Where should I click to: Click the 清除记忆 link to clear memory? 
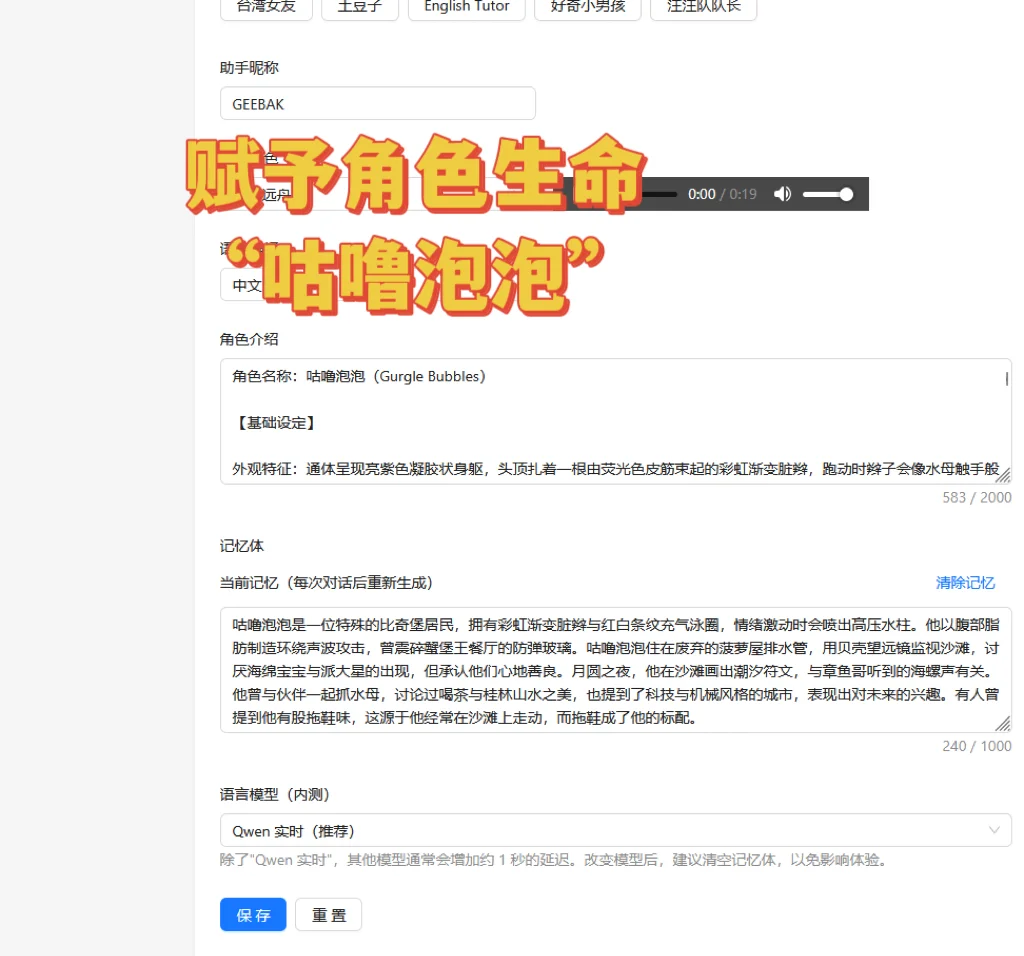(x=965, y=582)
